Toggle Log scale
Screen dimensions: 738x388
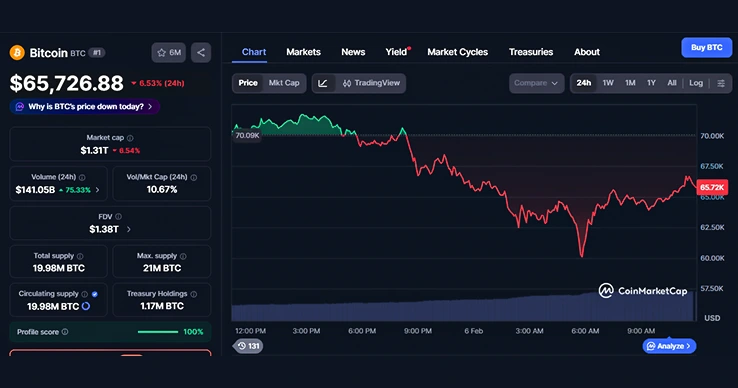pyautogui.click(x=696, y=83)
